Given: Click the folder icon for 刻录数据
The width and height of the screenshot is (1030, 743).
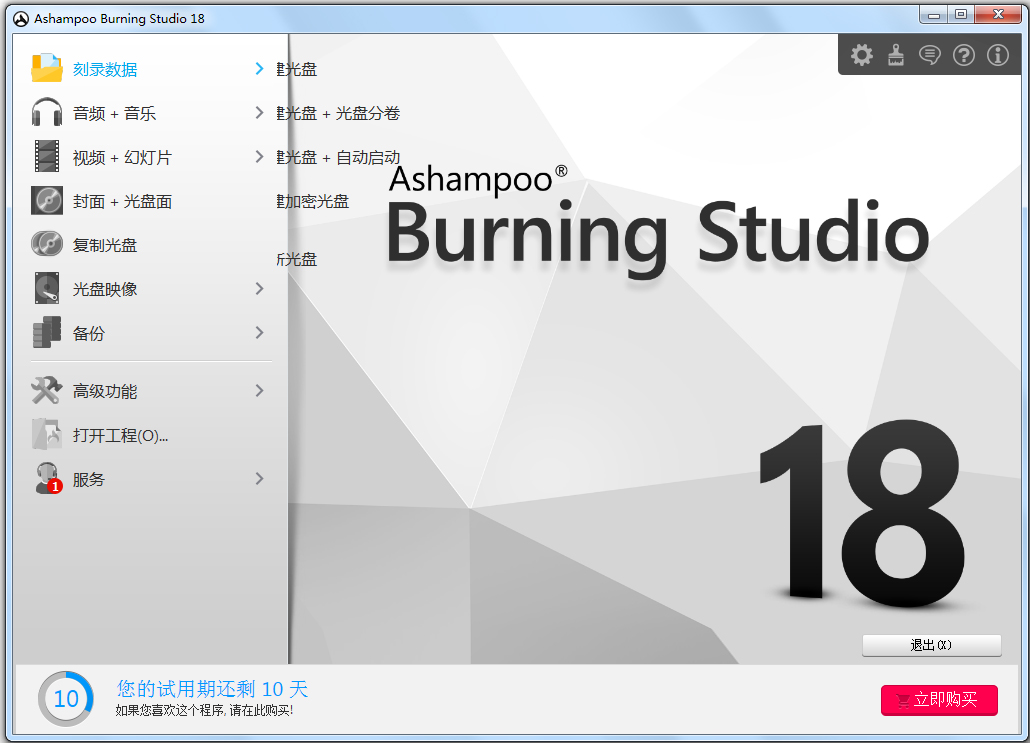Looking at the screenshot, I should [47, 69].
